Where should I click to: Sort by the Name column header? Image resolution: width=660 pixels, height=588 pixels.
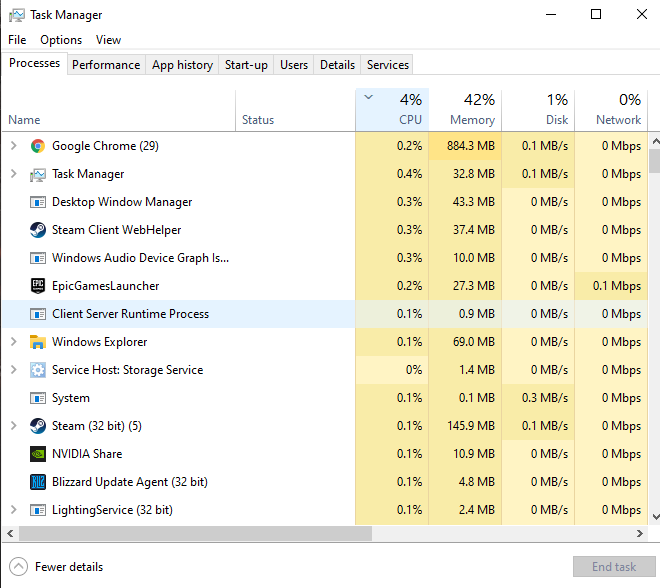coord(119,110)
